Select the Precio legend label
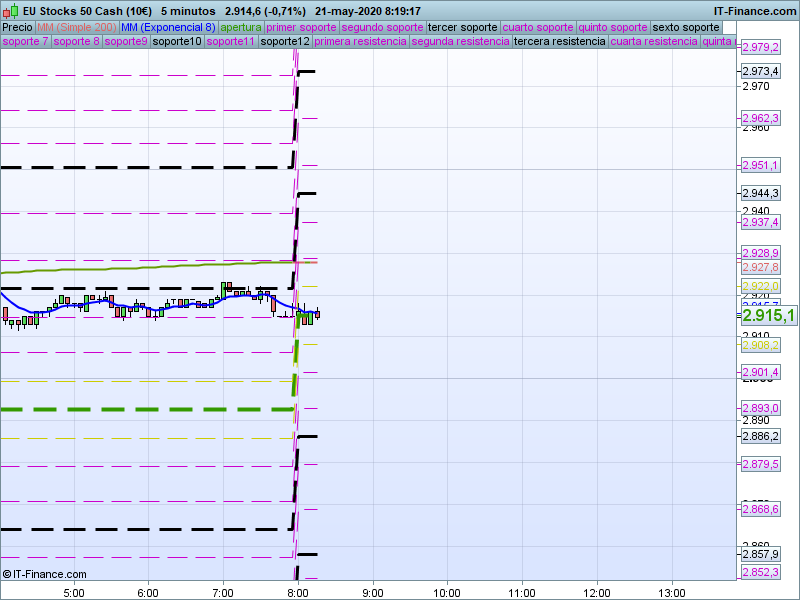 pyautogui.click(x=17, y=27)
